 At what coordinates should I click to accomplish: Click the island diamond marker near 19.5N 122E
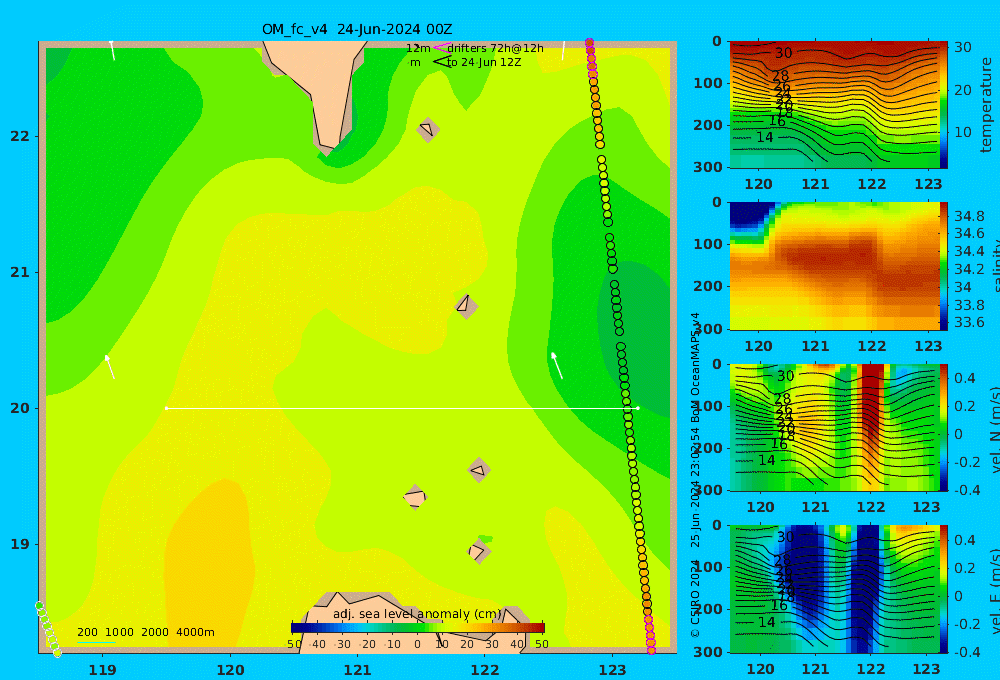478,470
